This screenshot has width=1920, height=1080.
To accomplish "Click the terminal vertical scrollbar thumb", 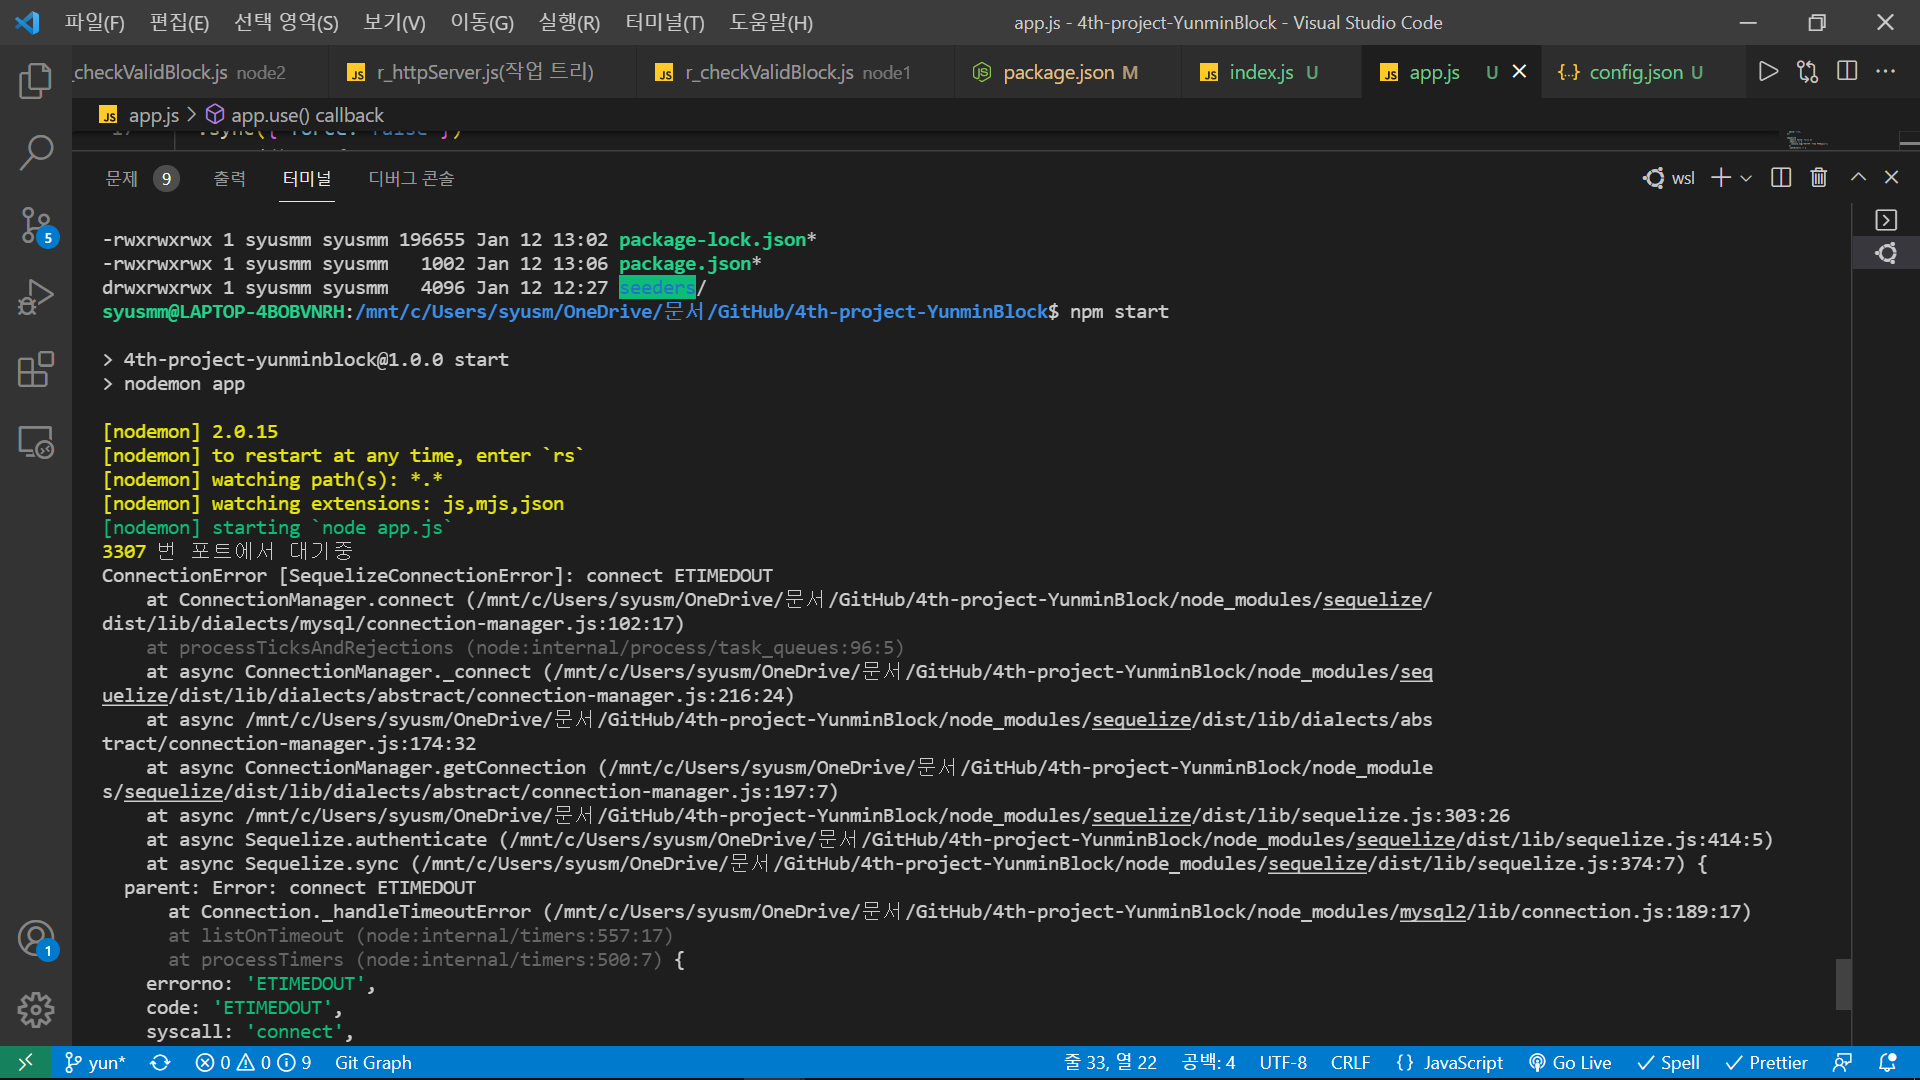I will pyautogui.click(x=1843, y=984).
